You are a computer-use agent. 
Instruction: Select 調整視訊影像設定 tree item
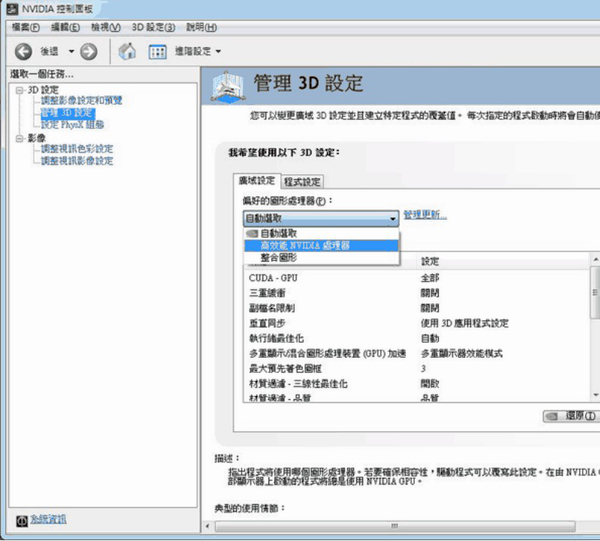click(x=77, y=161)
